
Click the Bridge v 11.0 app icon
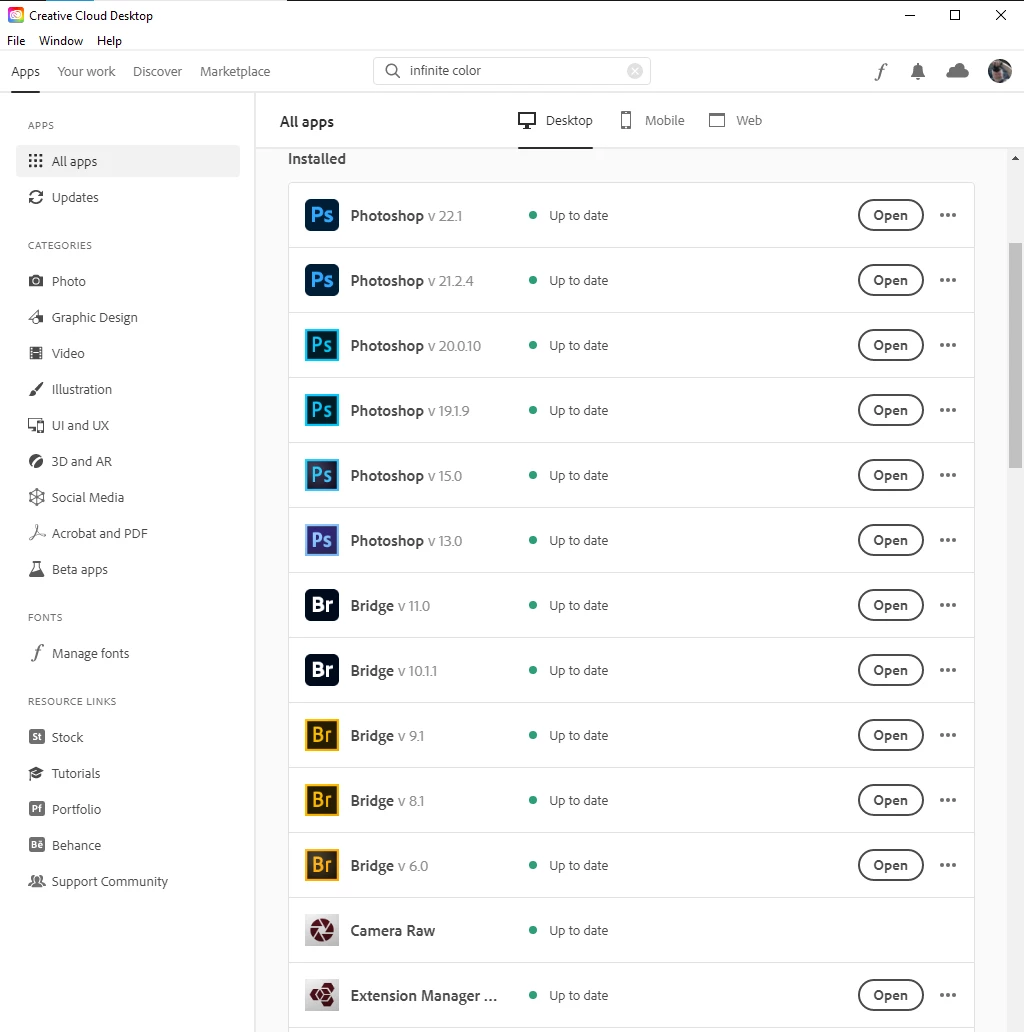point(322,606)
